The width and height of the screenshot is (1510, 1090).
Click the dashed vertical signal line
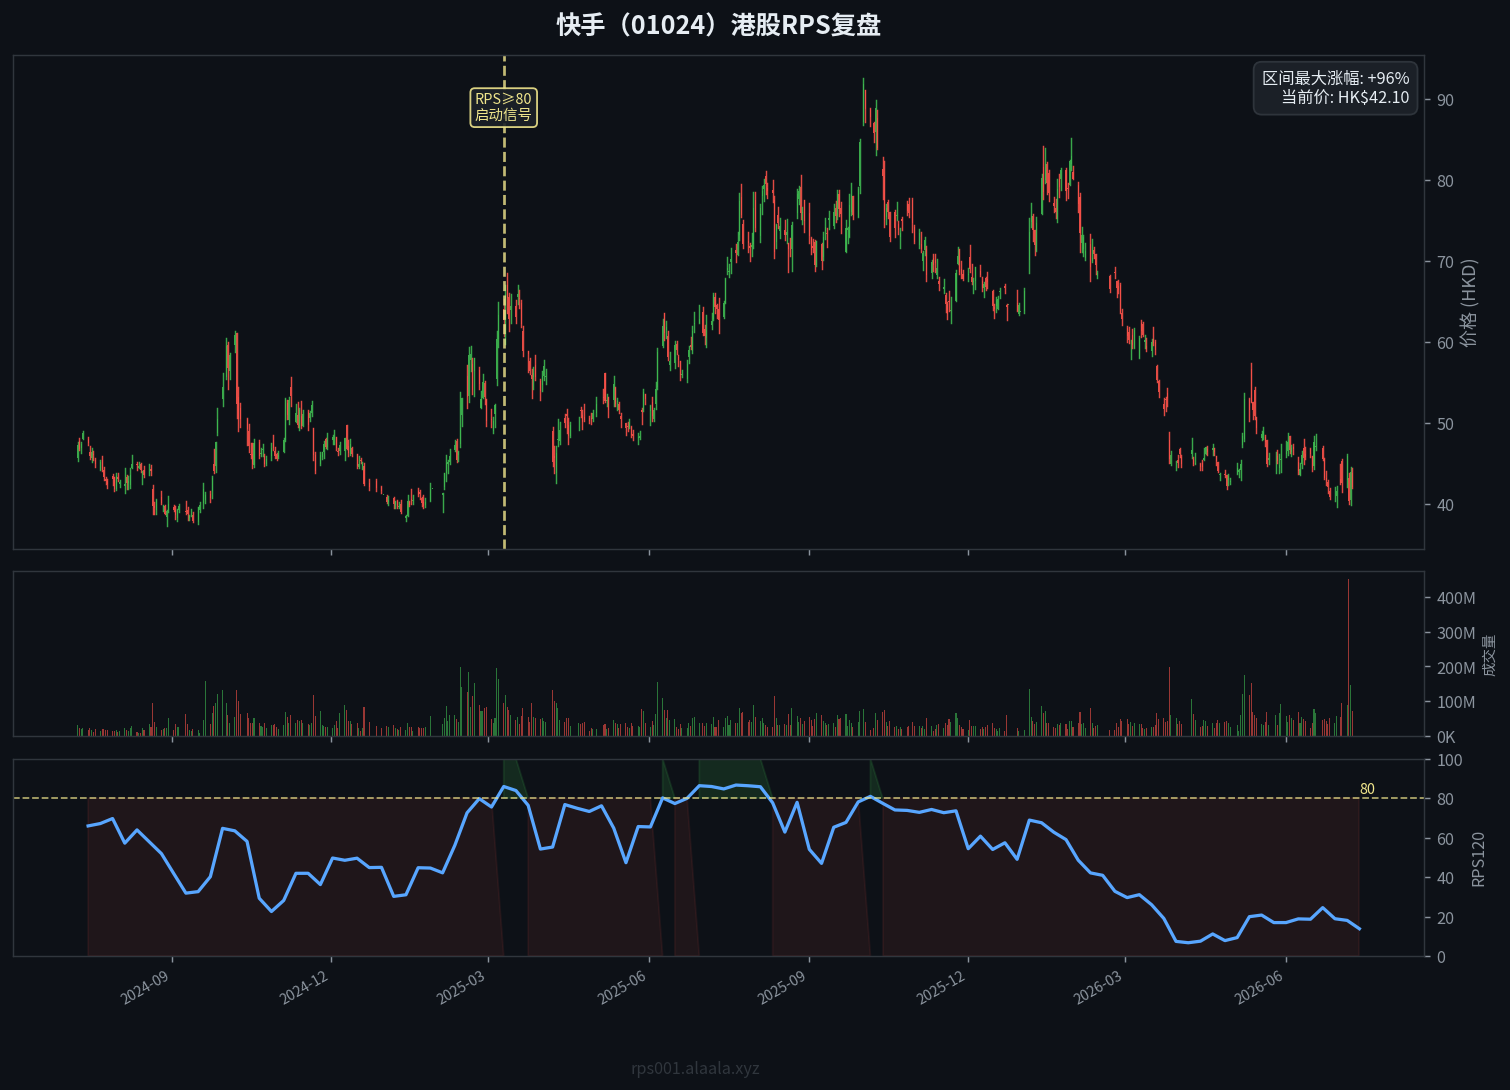[x=504, y=303]
